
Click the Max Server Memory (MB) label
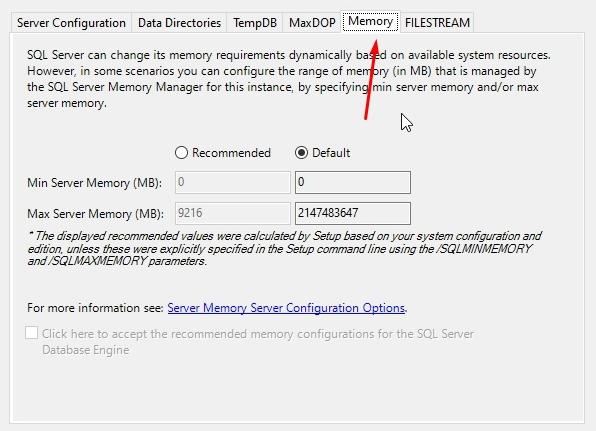95,214
